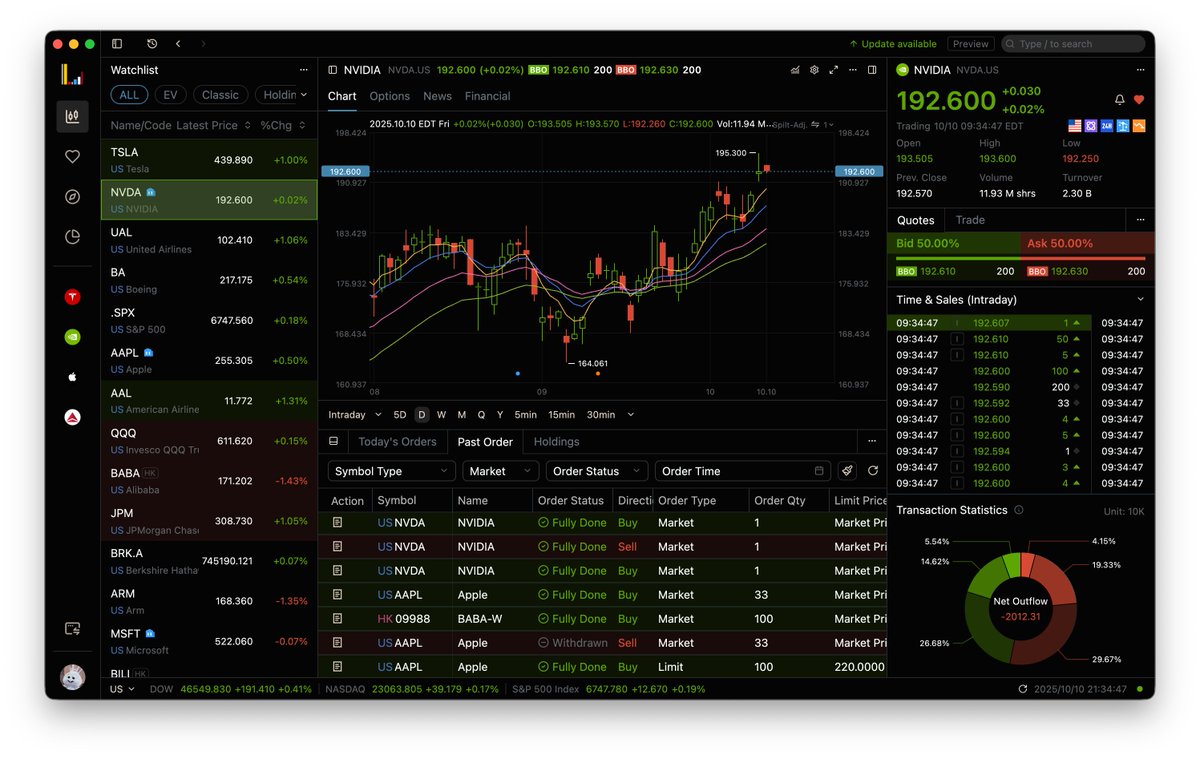1200x759 pixels.
Task: Open the green NVIDIA logo shortcut in the left sidebar
Action: [72, 337]
